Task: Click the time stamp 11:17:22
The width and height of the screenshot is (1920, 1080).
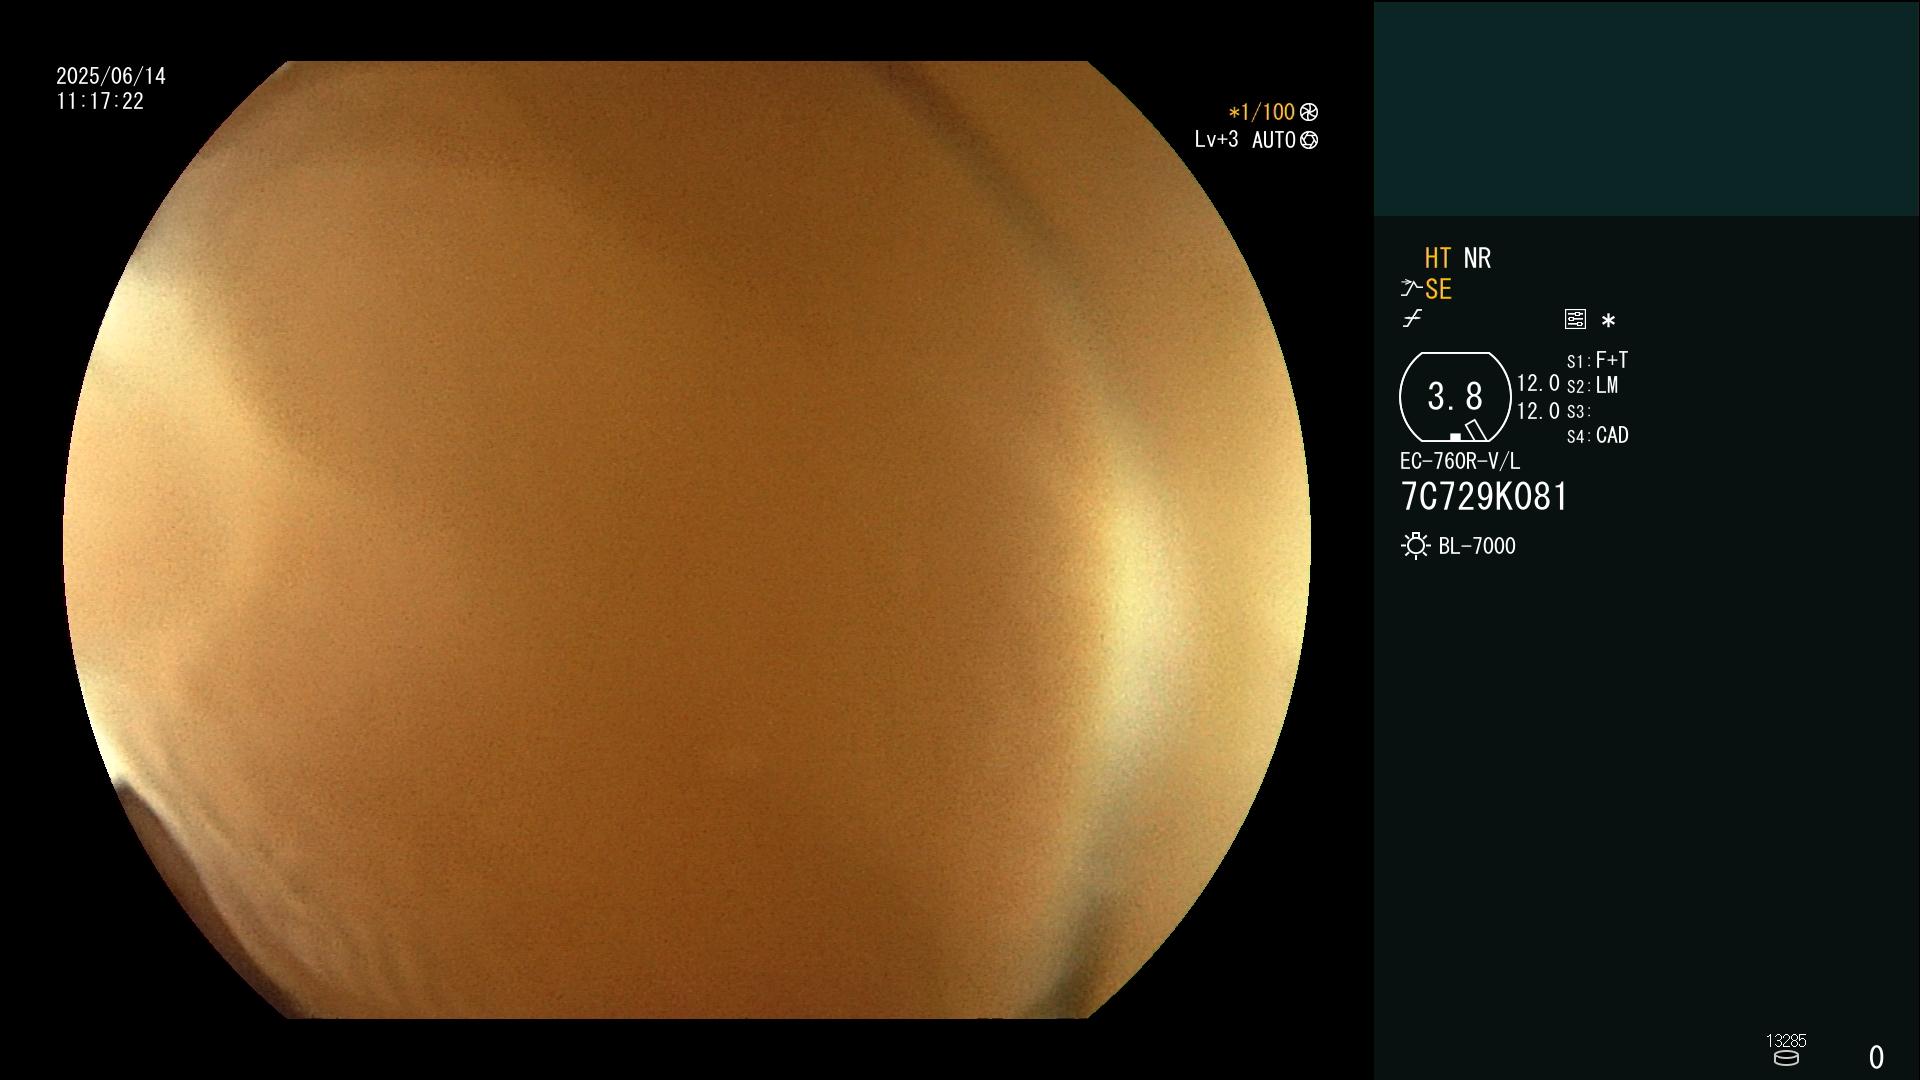Action: click(x=100, y=101)
